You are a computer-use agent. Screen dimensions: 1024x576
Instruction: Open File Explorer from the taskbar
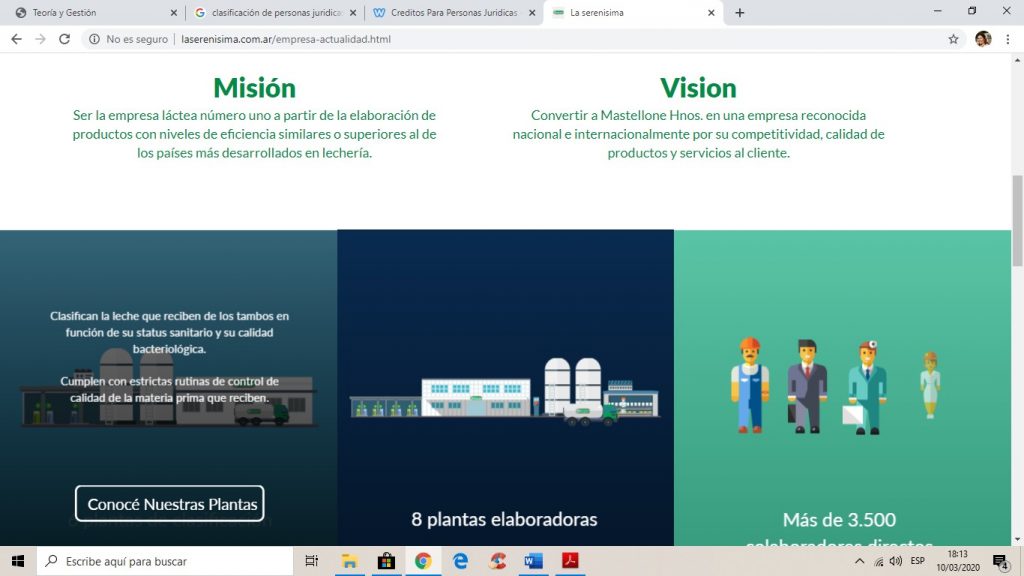click(349, 561)
